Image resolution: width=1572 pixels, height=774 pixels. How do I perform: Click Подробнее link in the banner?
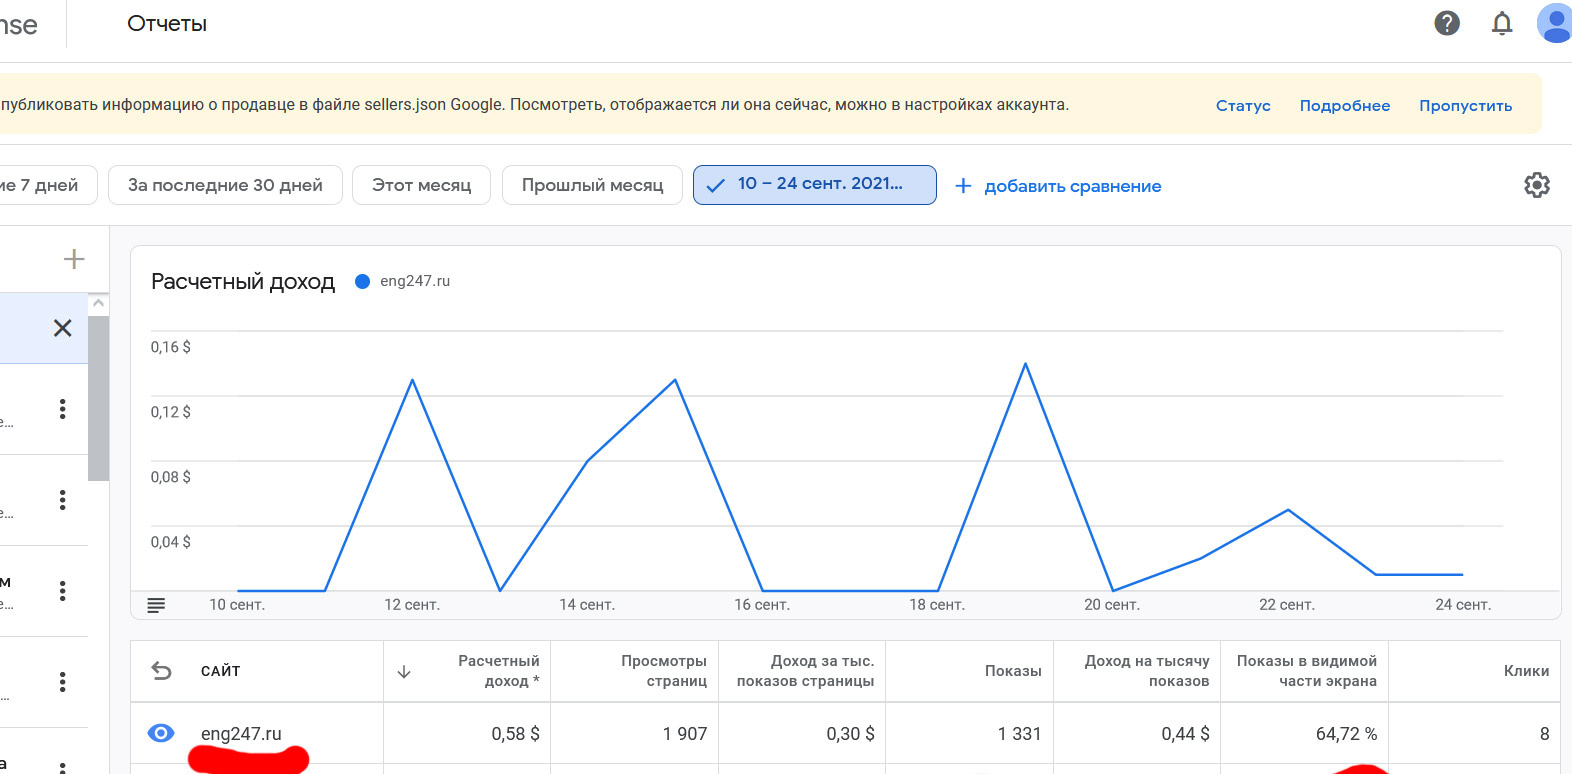(x=1344, y=106)
